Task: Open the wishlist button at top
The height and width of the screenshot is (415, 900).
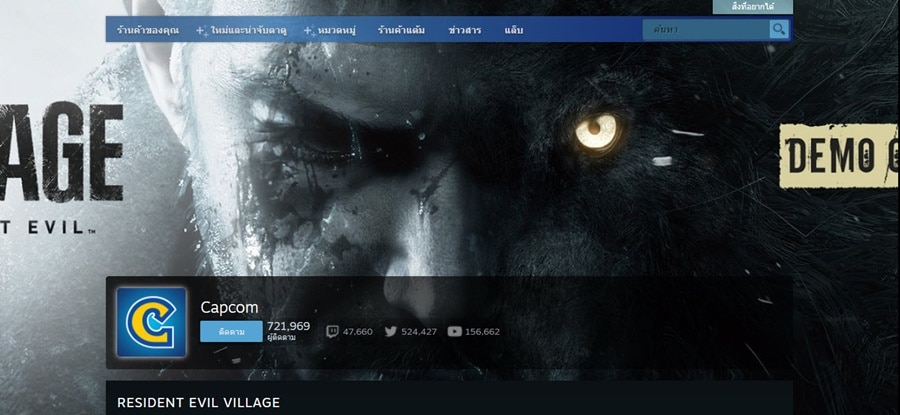Action: [x=752, y=7]
